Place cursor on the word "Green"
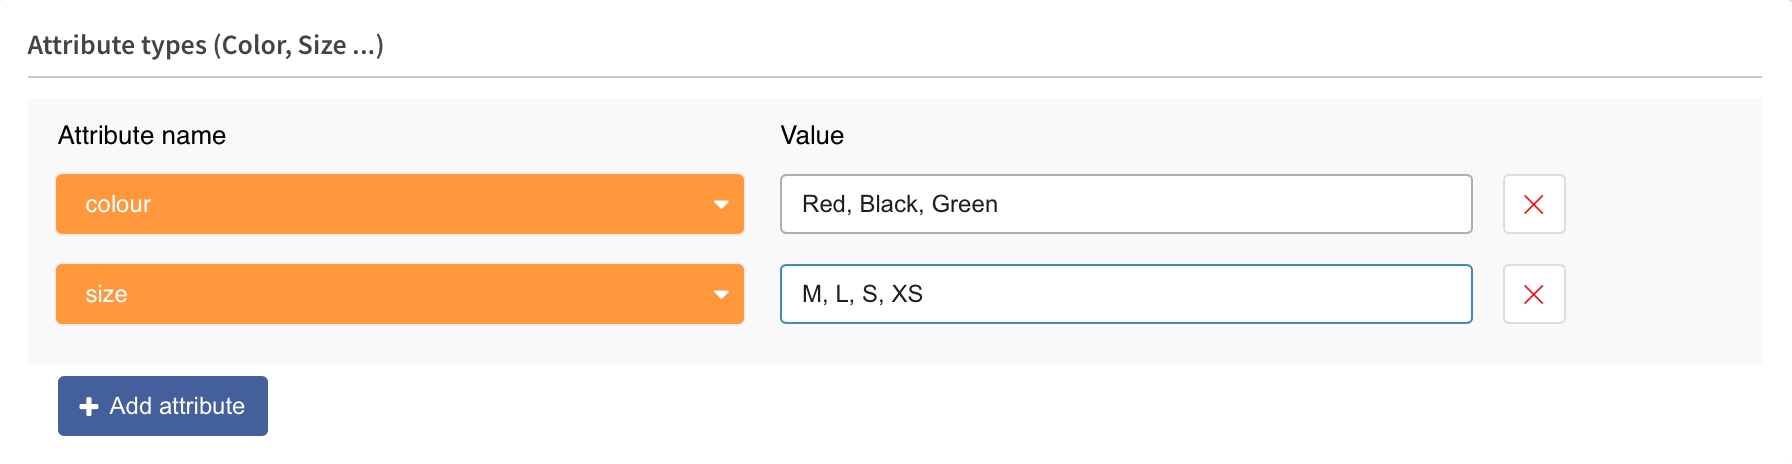This screenshot has width=1792, height=464. click(x=964, y=204)
